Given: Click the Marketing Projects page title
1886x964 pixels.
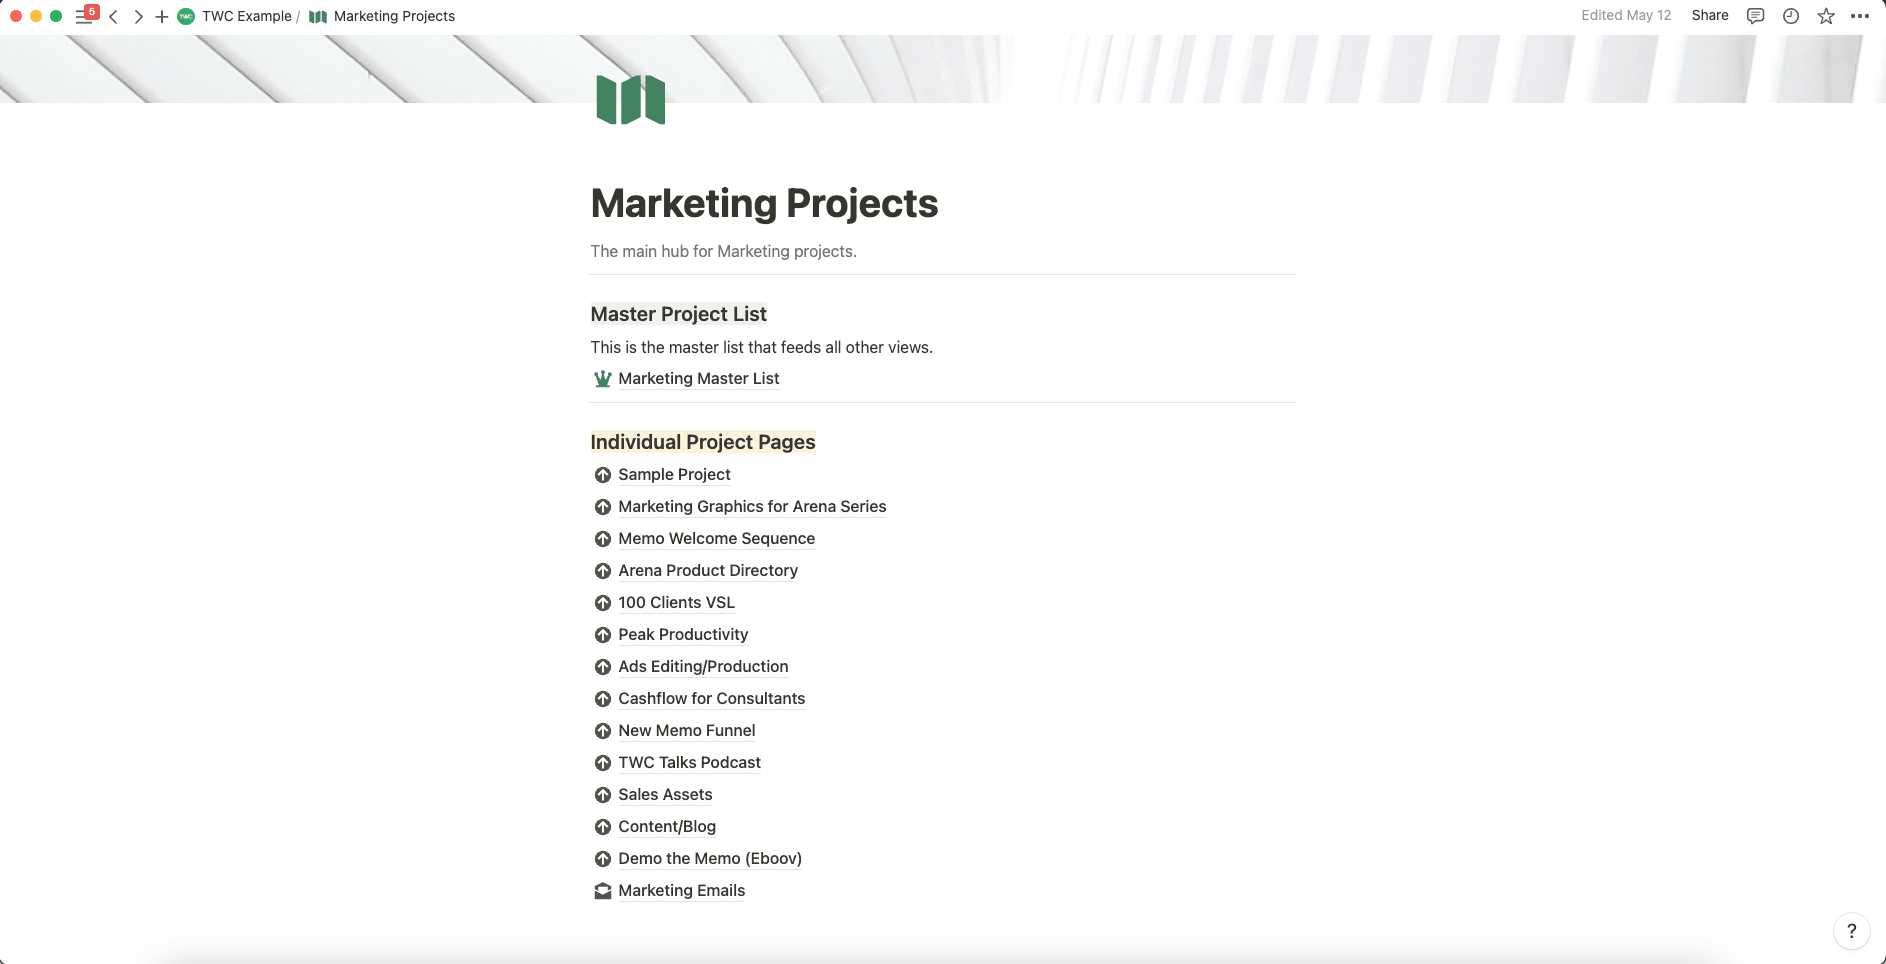Looking at the screenshot, I should click(764, 203).
